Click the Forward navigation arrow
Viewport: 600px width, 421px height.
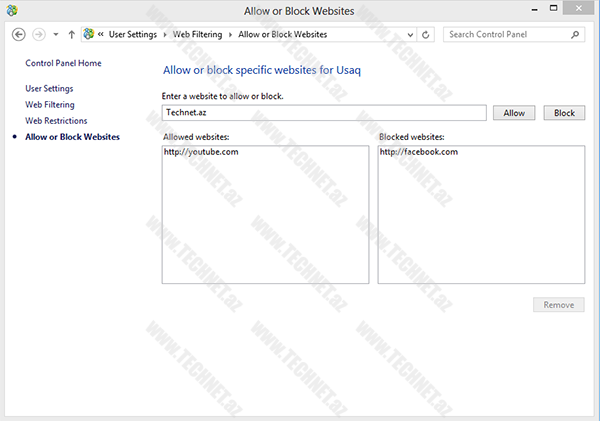[39, 34]
